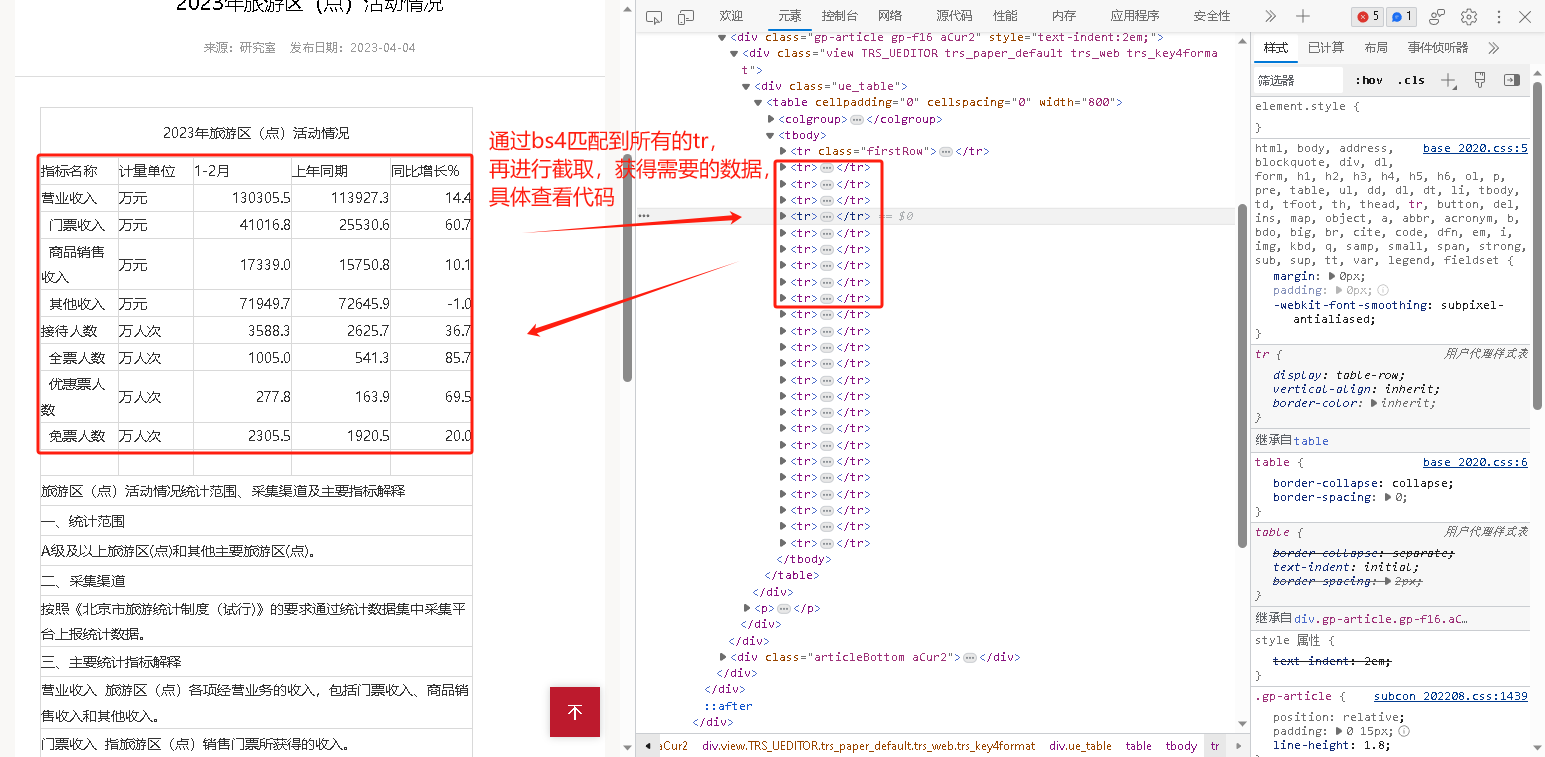Open a new DevTools panel with the plus
This screenshot has height=757, width=1545.
tap(1302, 16)
